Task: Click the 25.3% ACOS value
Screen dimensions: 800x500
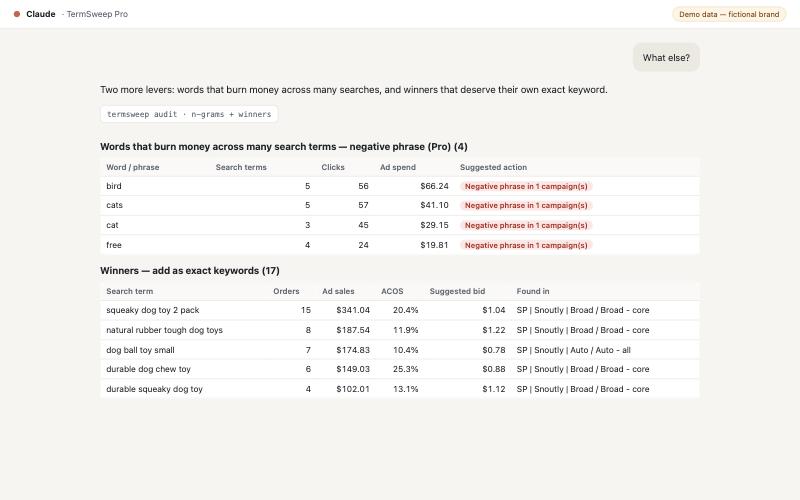Action: [x=406, y=369]
